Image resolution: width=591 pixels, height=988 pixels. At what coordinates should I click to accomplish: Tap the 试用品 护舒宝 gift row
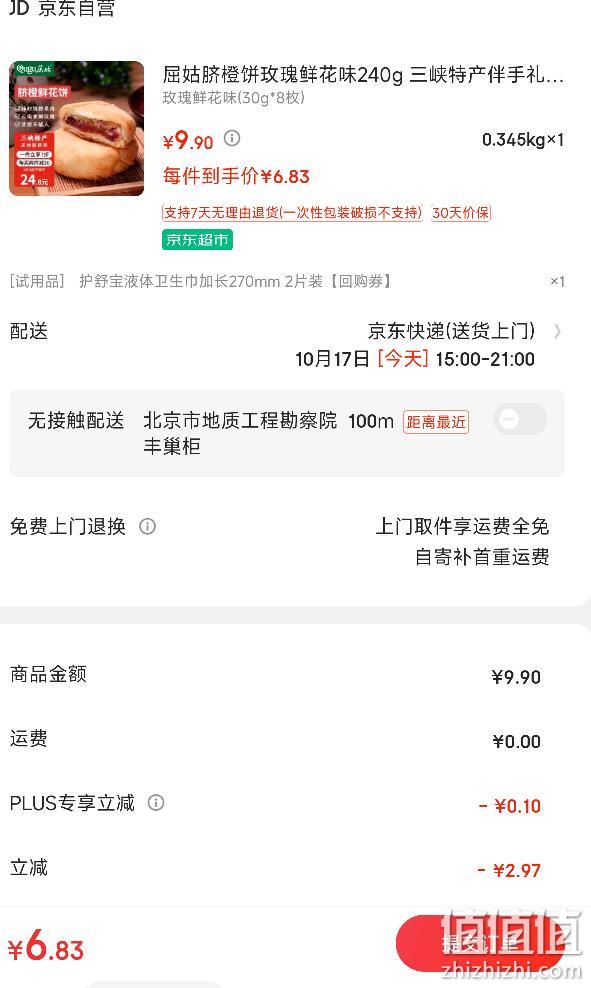287,281
